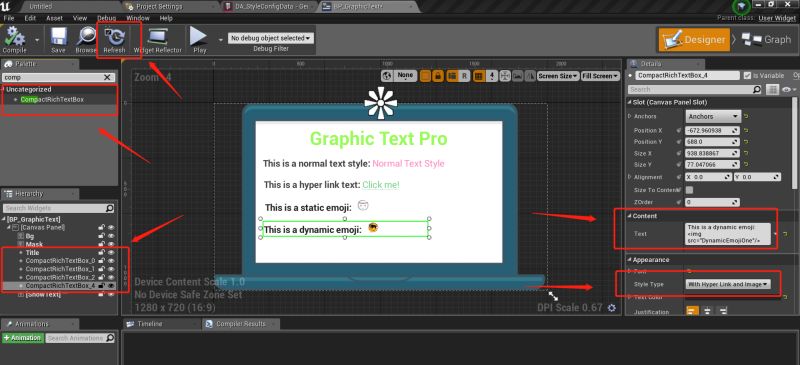Click the Browse toolbar icon
This screenshot has width=800, height=365.
point(86,37)
